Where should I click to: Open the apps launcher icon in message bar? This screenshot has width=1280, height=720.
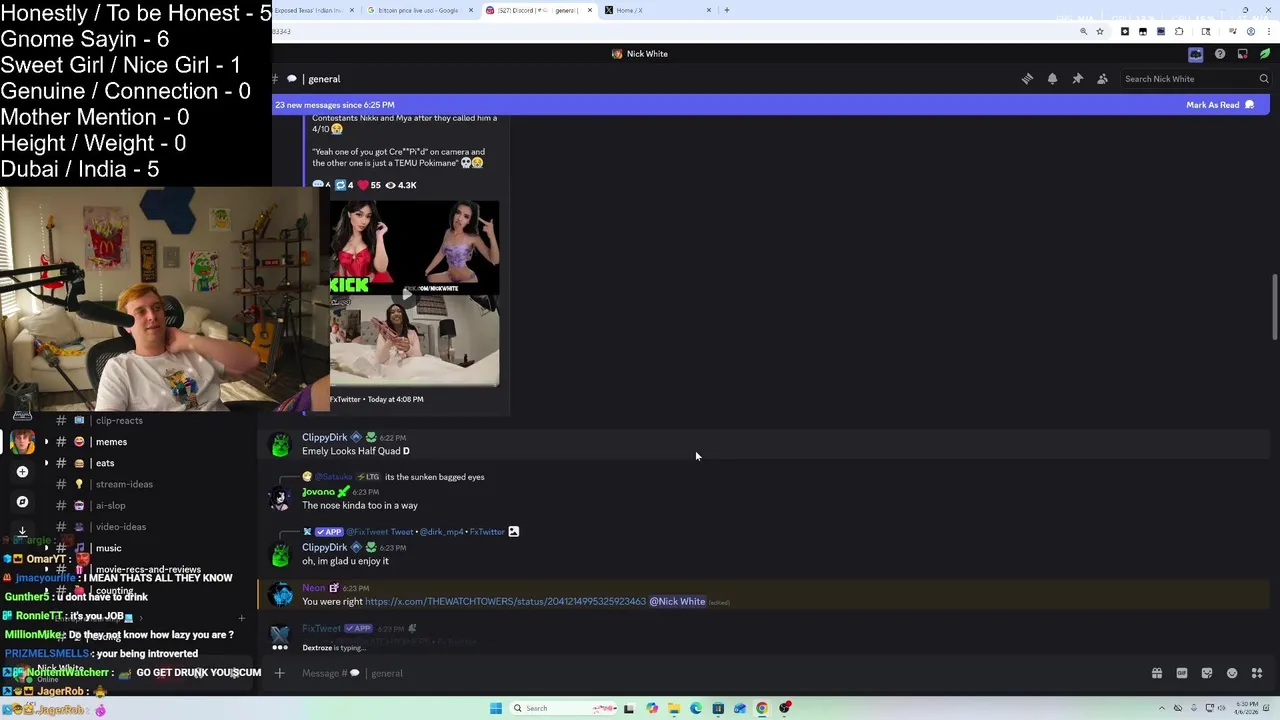(x=1257, y=673)
